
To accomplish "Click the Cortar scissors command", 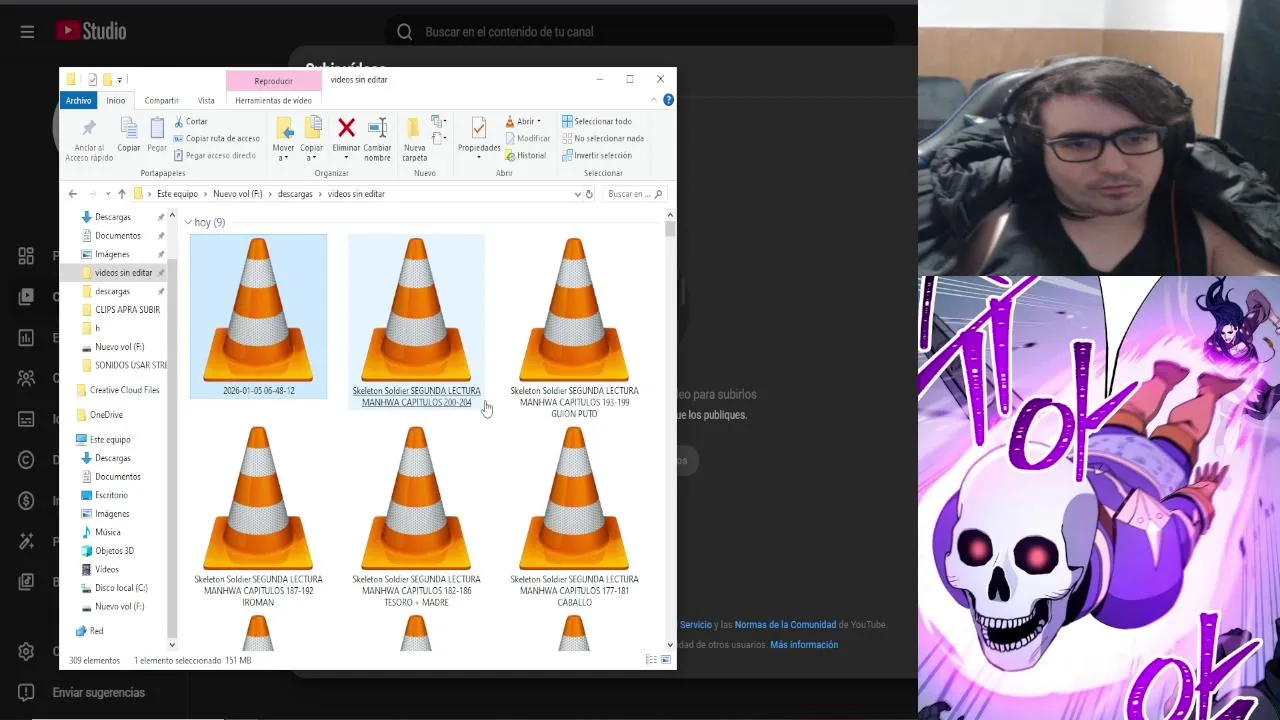I will pos(190,121).
